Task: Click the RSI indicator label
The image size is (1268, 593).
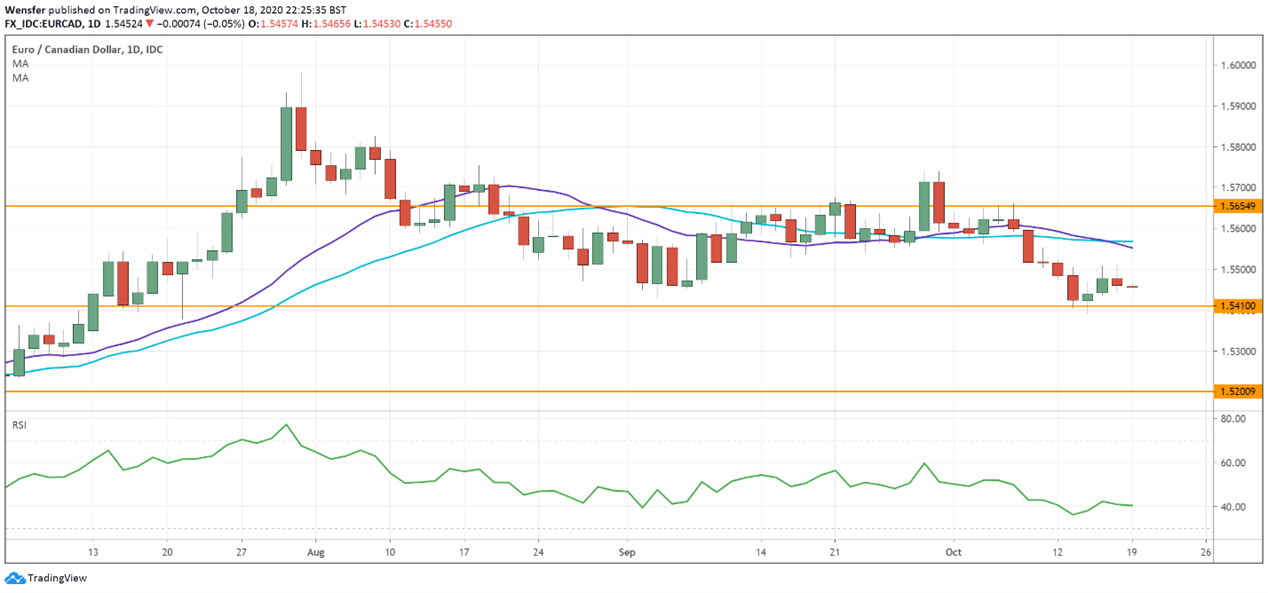Action: point(19,425)
